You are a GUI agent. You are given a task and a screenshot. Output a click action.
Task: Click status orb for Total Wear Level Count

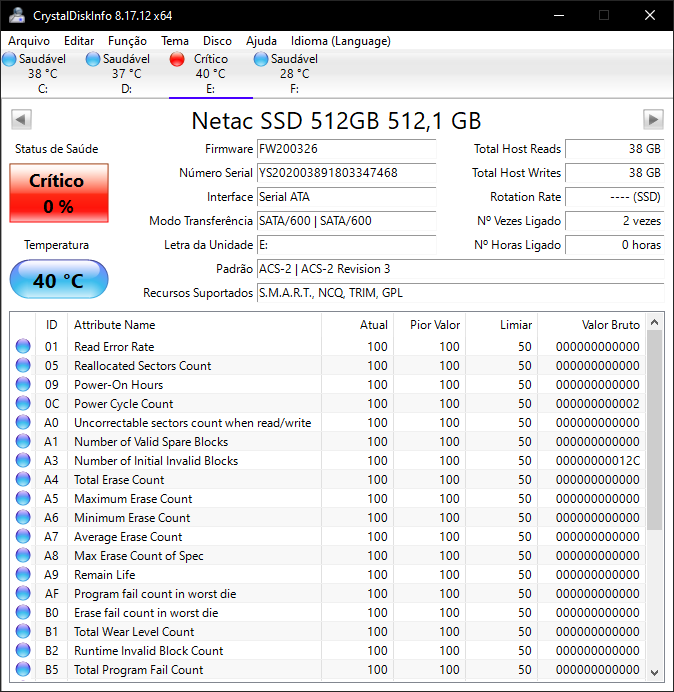coord(23,631)
